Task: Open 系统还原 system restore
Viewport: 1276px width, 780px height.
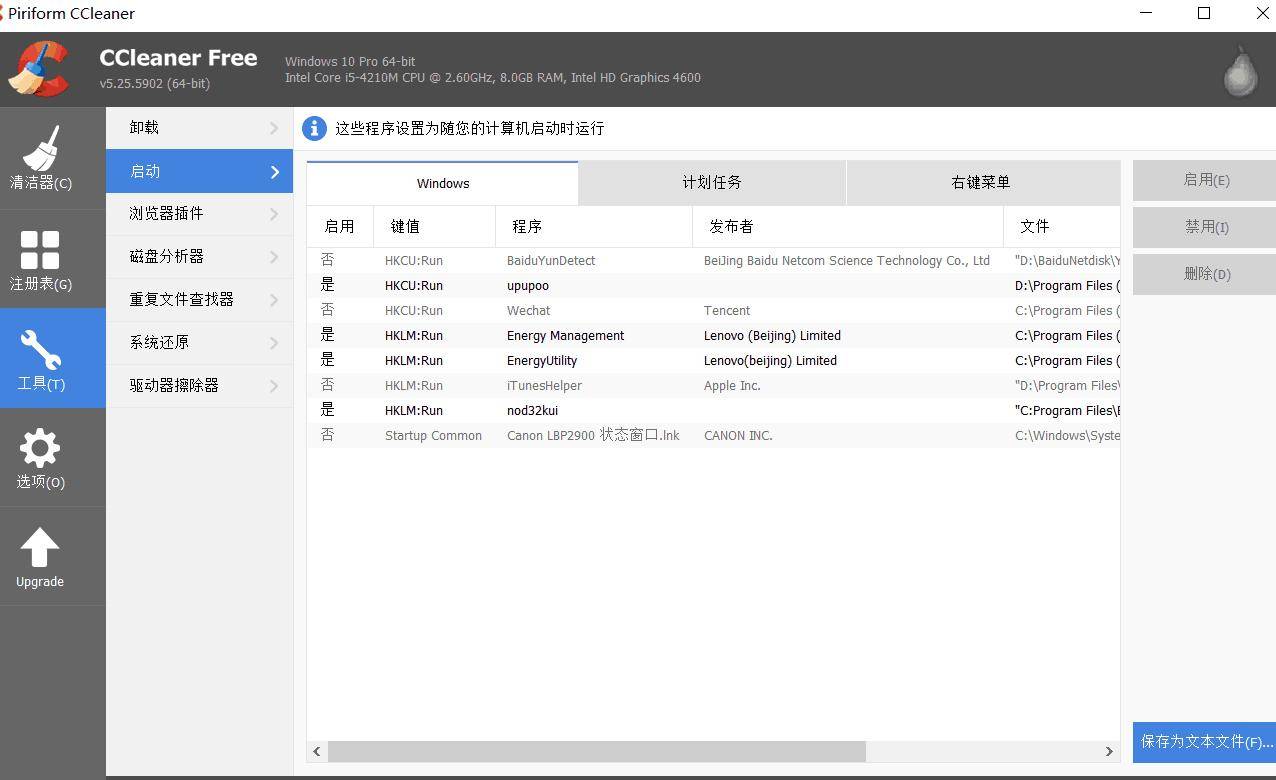Action: click(199, 342)
